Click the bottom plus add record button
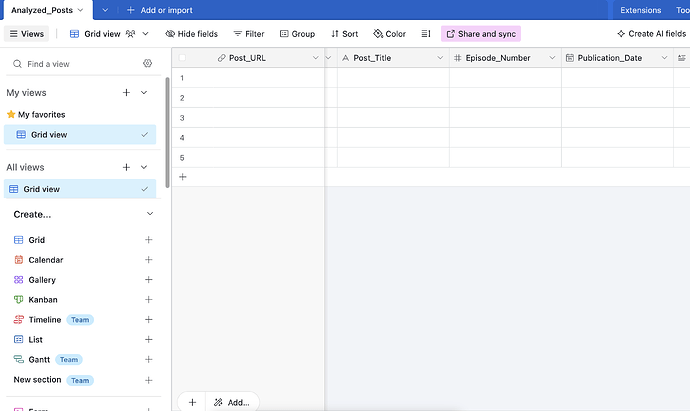The height and width of the screenshot is (411, 690). point(192,402)
